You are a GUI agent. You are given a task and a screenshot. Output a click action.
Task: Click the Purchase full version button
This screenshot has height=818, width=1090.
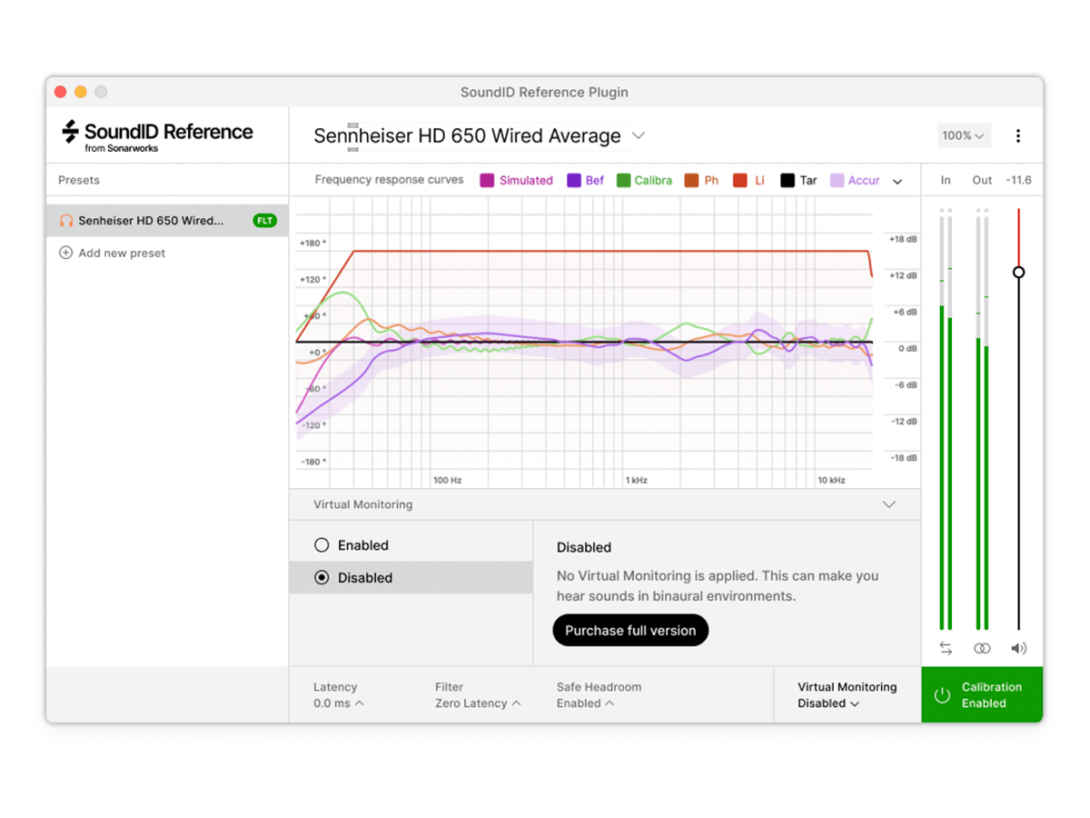click(x=630, y=630)
